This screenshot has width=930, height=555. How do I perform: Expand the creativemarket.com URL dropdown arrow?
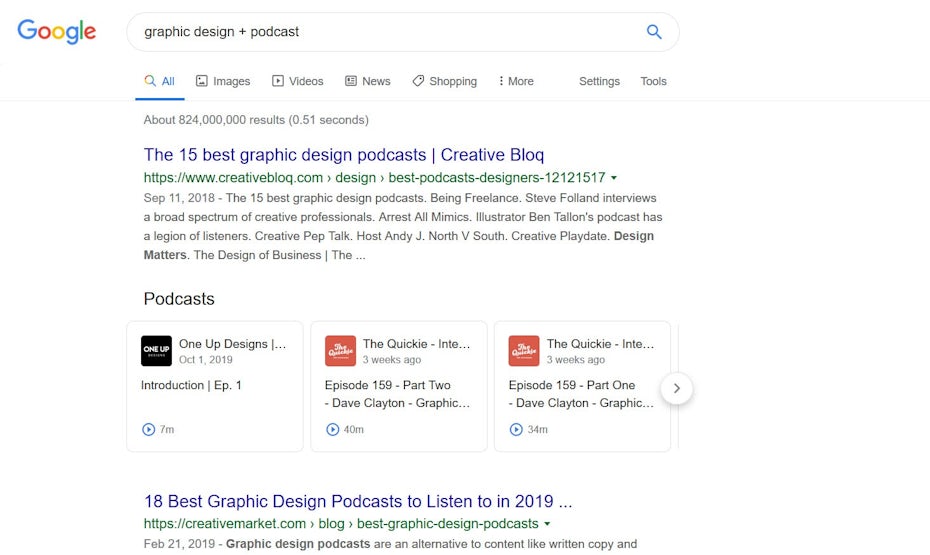coord(547,524)
